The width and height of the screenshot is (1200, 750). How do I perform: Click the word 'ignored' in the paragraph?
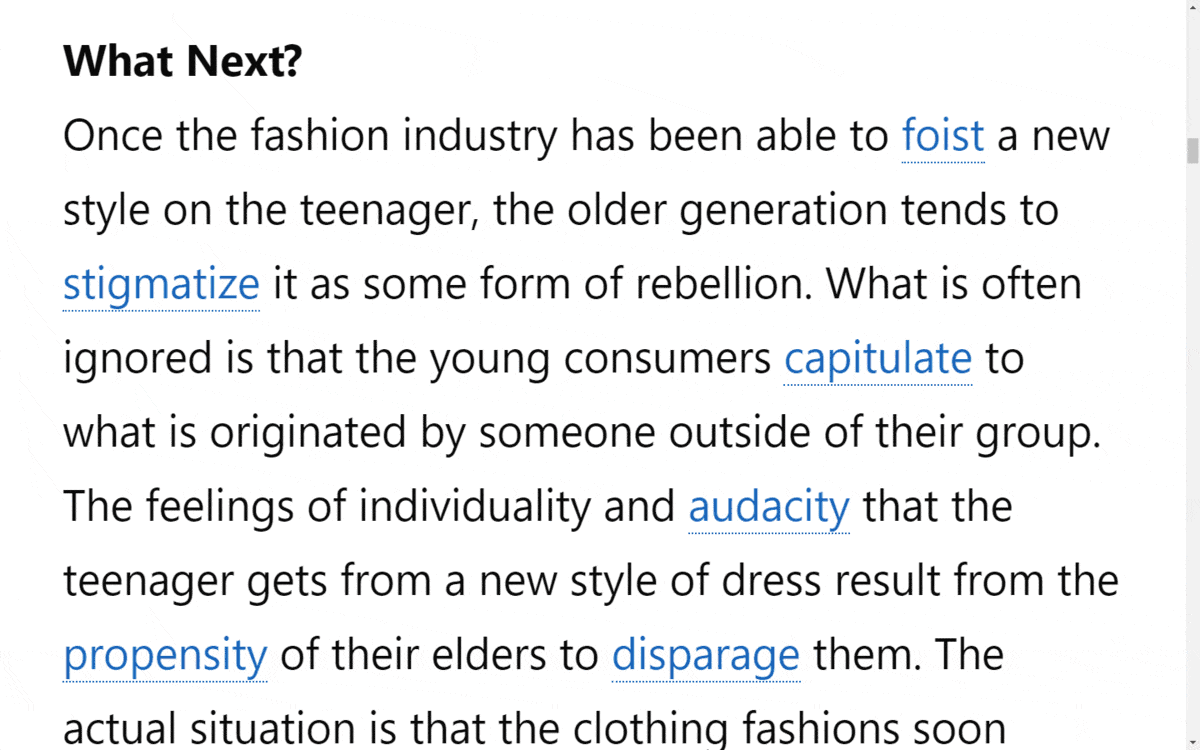(x=138, y=358)
